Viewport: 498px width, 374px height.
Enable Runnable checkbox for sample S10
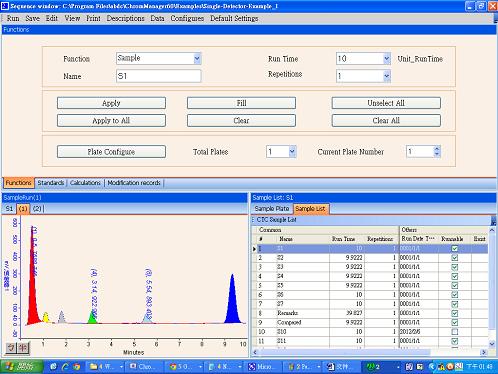(x=454, y=332)
